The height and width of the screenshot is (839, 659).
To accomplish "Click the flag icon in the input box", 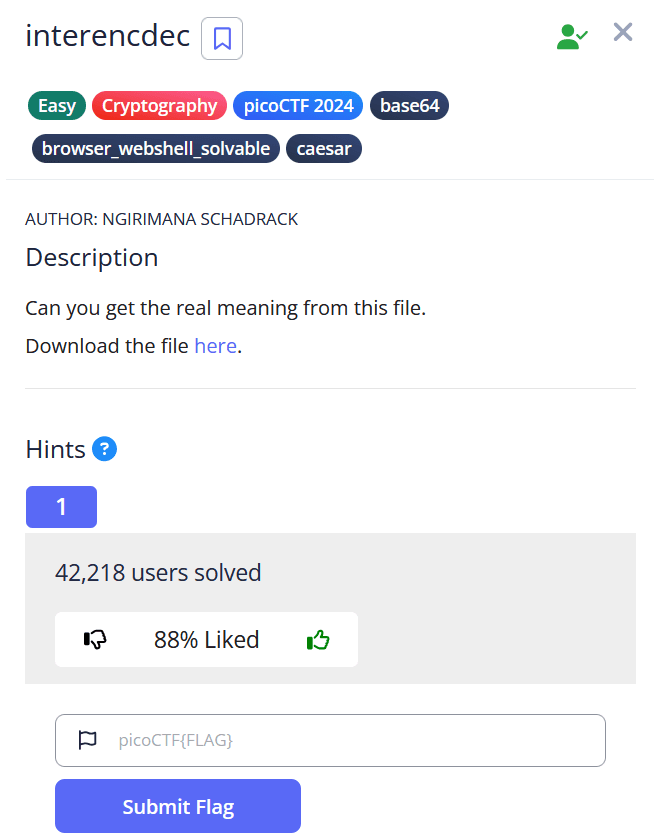I will coord(88,740).
